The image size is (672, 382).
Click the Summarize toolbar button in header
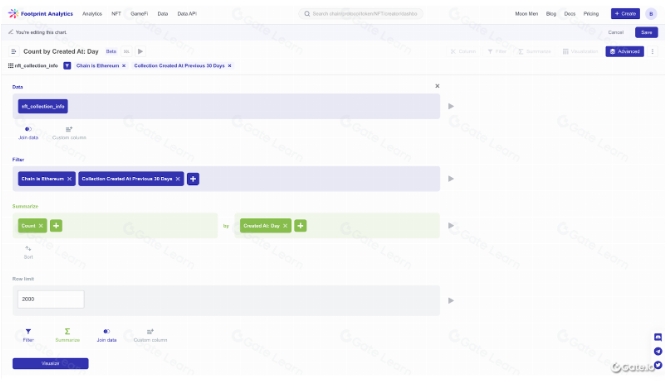535,51
